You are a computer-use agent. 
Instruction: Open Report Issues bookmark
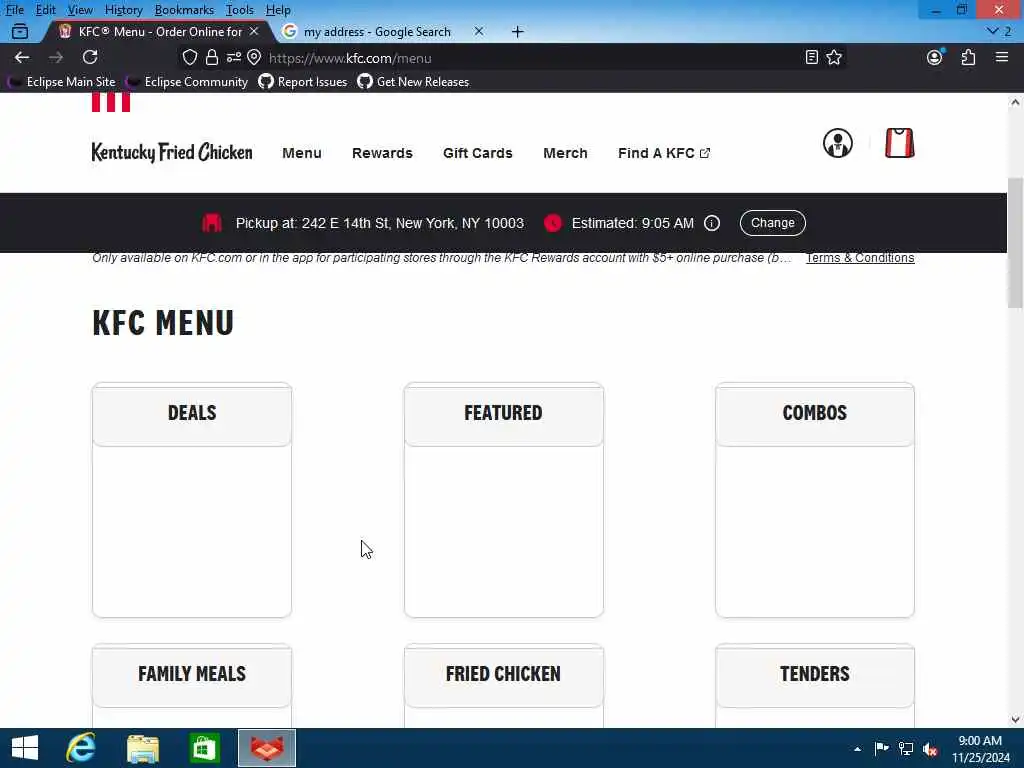pos(303,82)
